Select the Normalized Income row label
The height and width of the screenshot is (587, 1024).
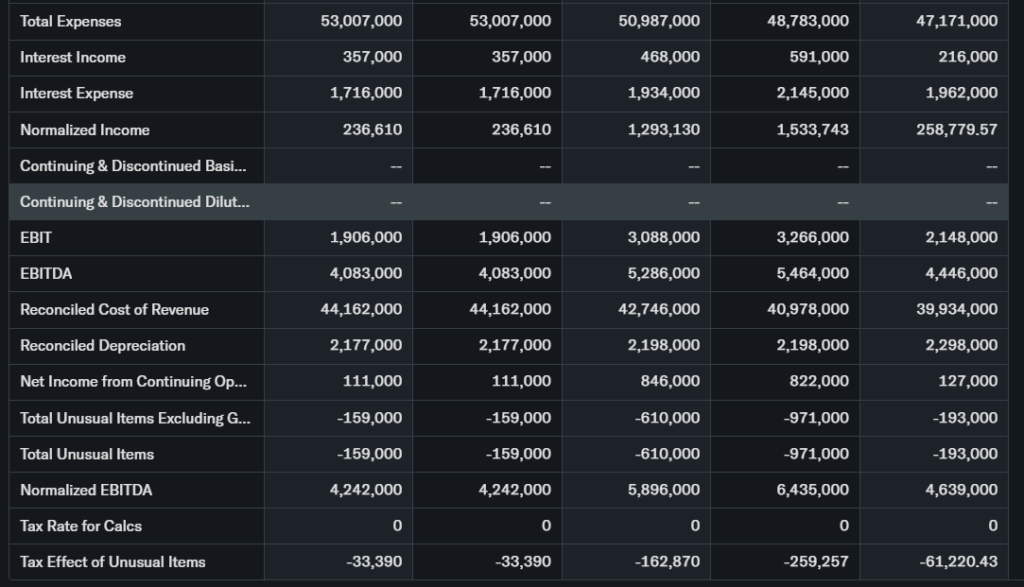[85, 130]
